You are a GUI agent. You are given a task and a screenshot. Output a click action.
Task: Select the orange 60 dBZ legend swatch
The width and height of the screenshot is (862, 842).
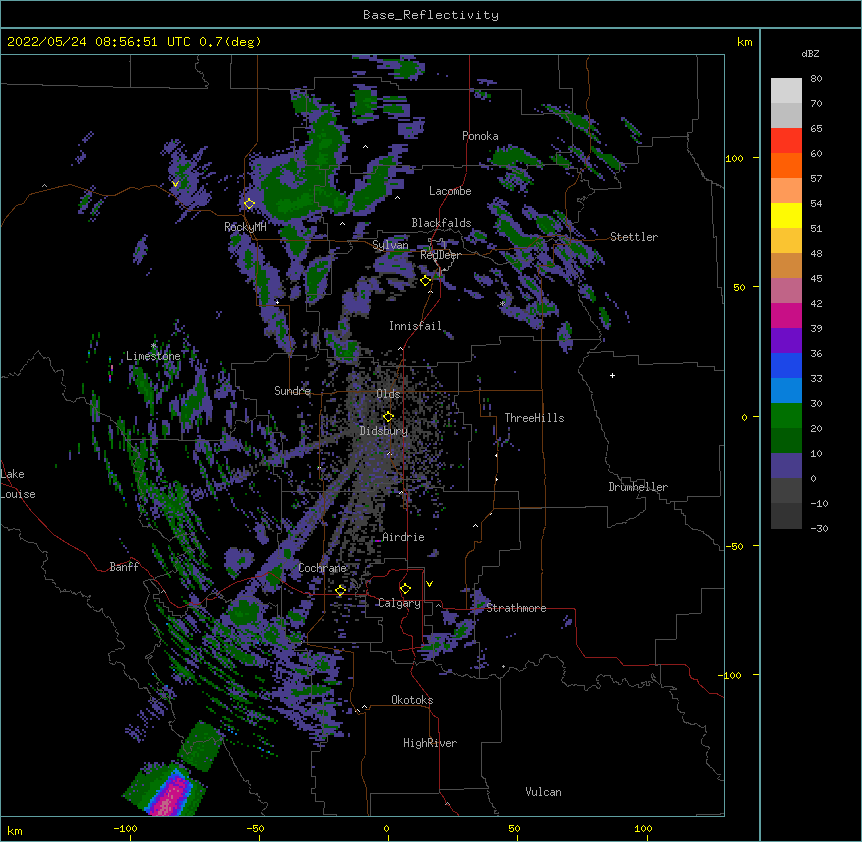(786, 165)
